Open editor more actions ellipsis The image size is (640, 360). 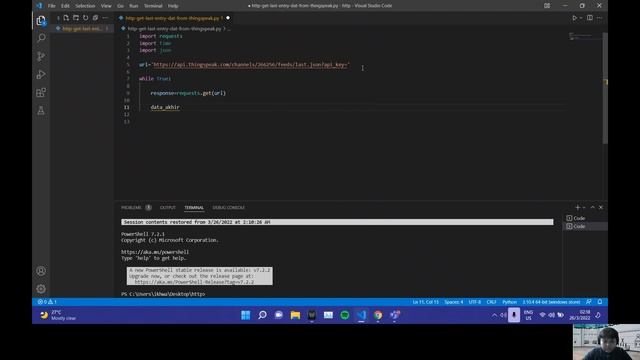click(x=599, y=18)
